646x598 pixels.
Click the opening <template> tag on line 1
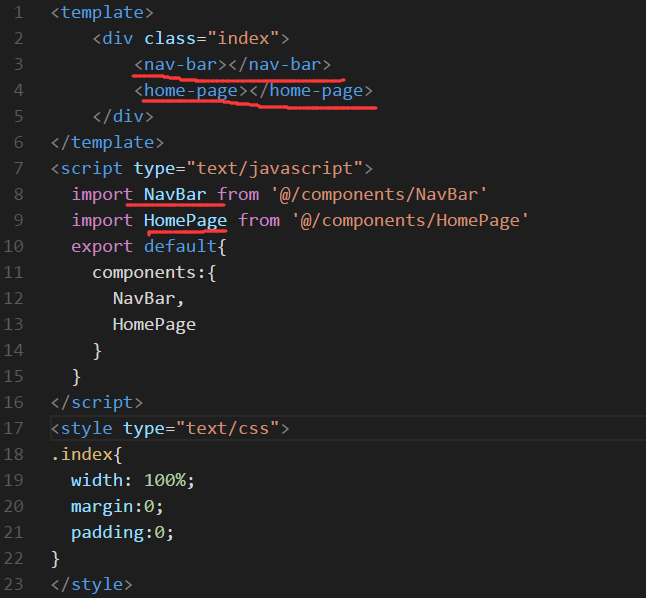102,12
